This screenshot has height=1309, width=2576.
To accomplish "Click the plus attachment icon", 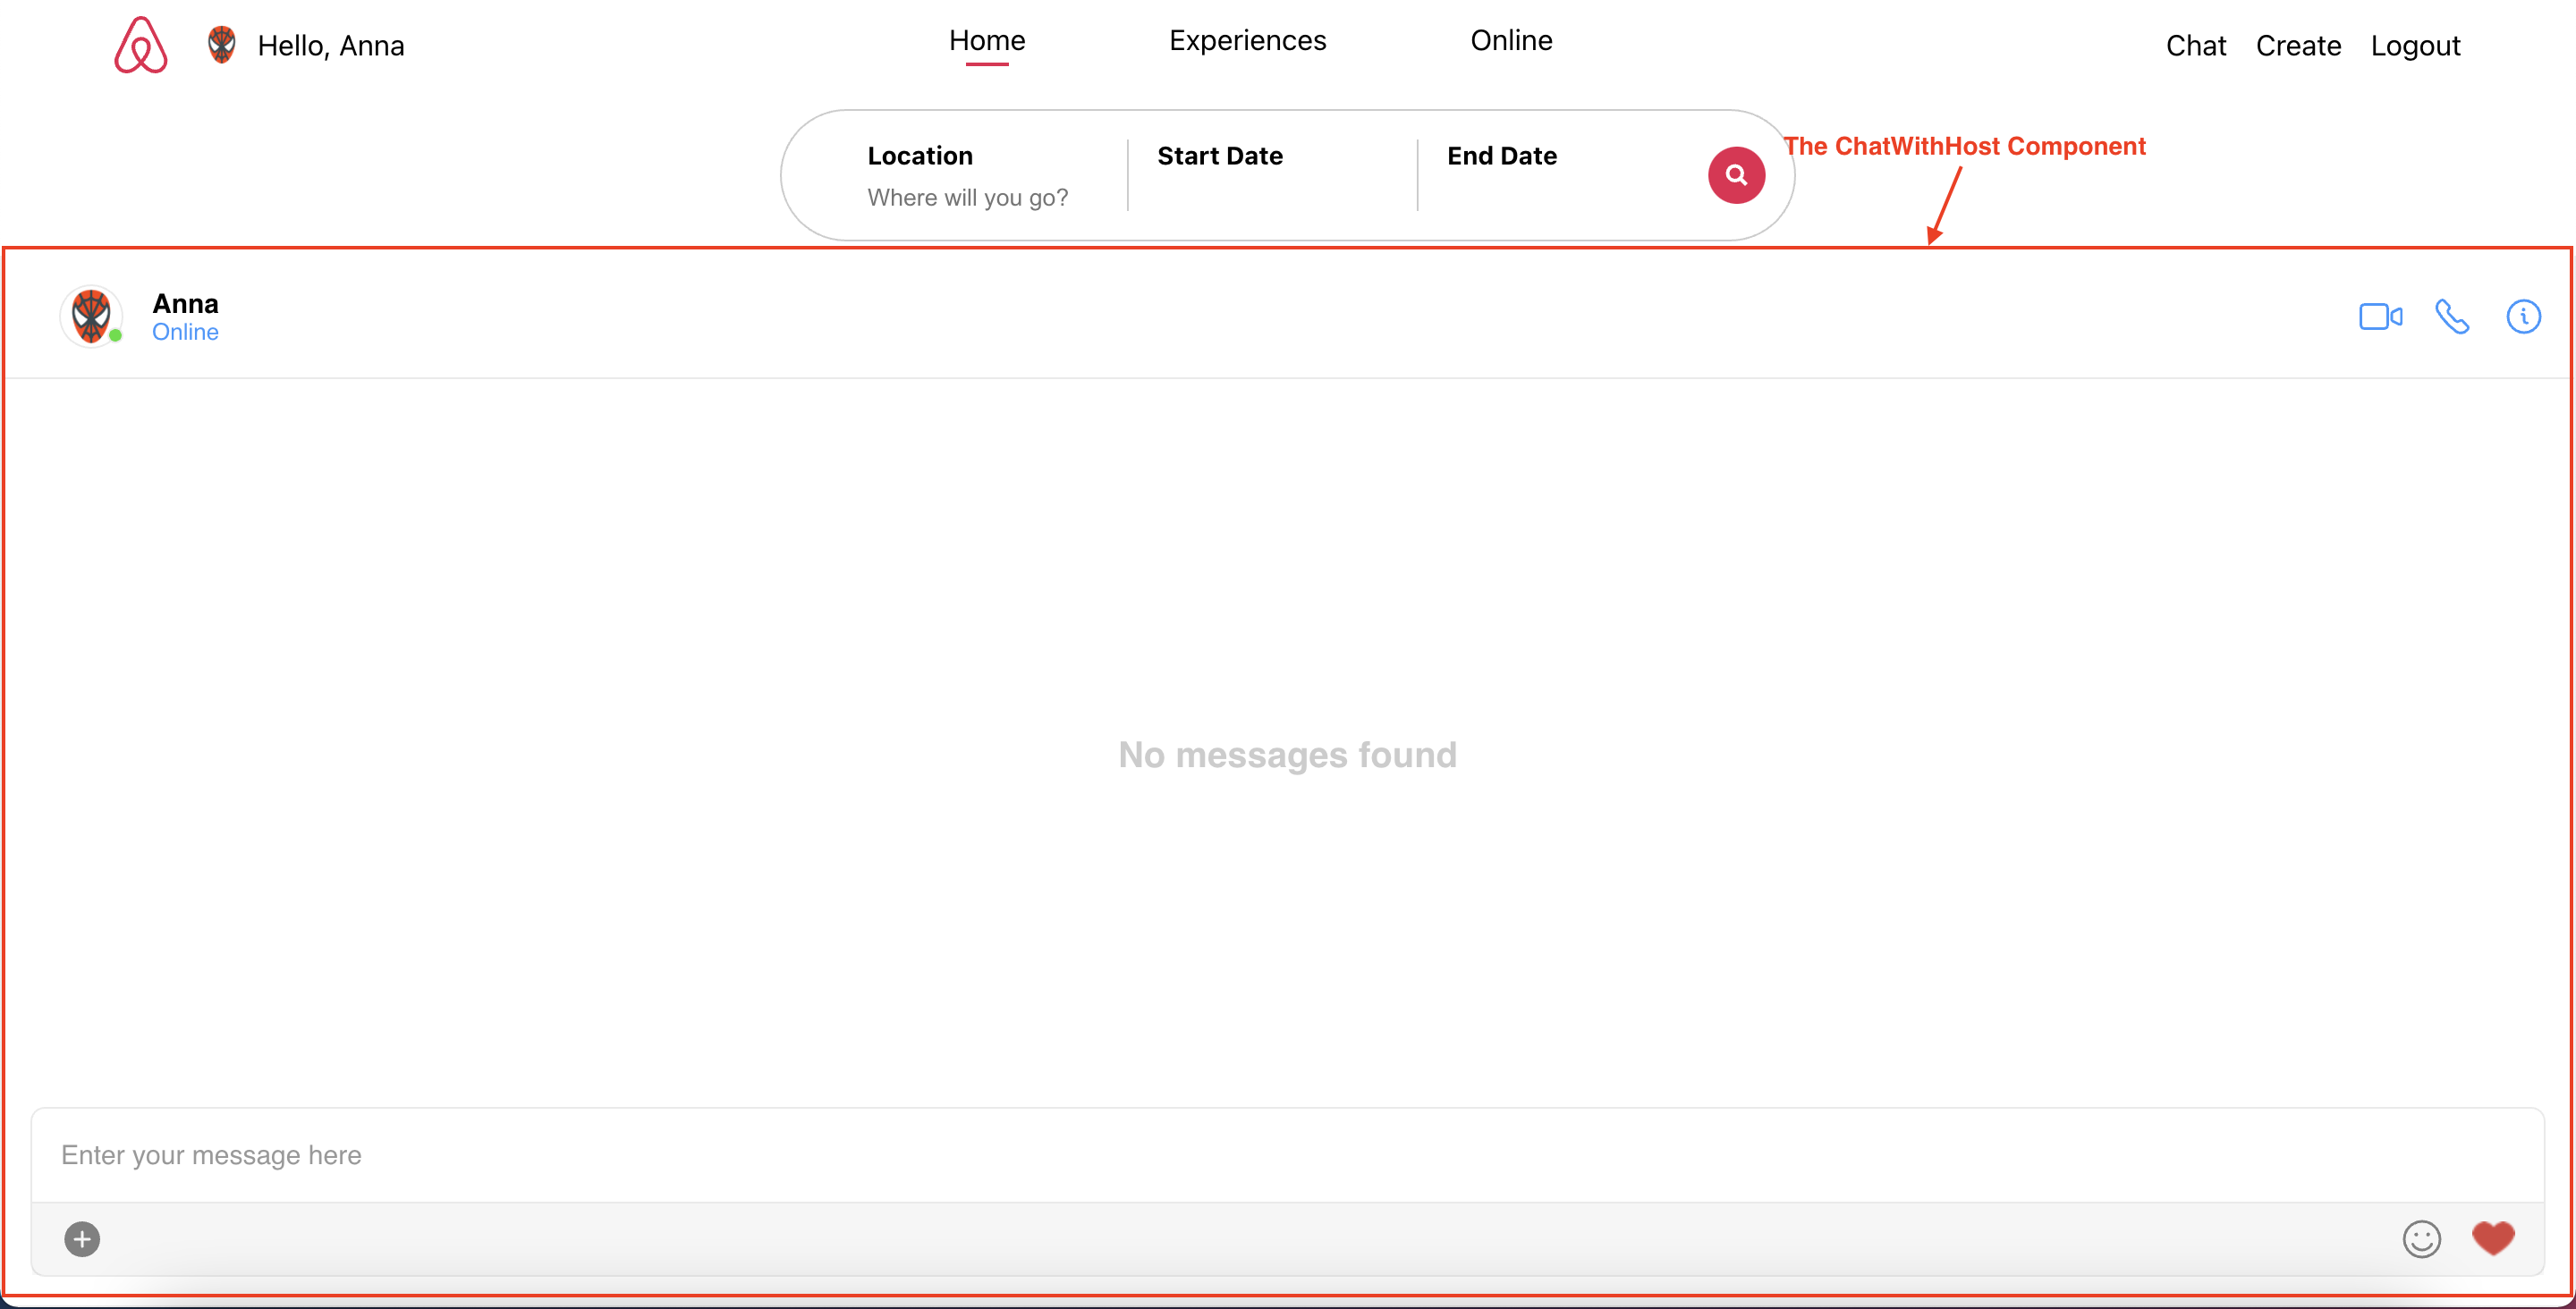I will tap(82, 1239).
